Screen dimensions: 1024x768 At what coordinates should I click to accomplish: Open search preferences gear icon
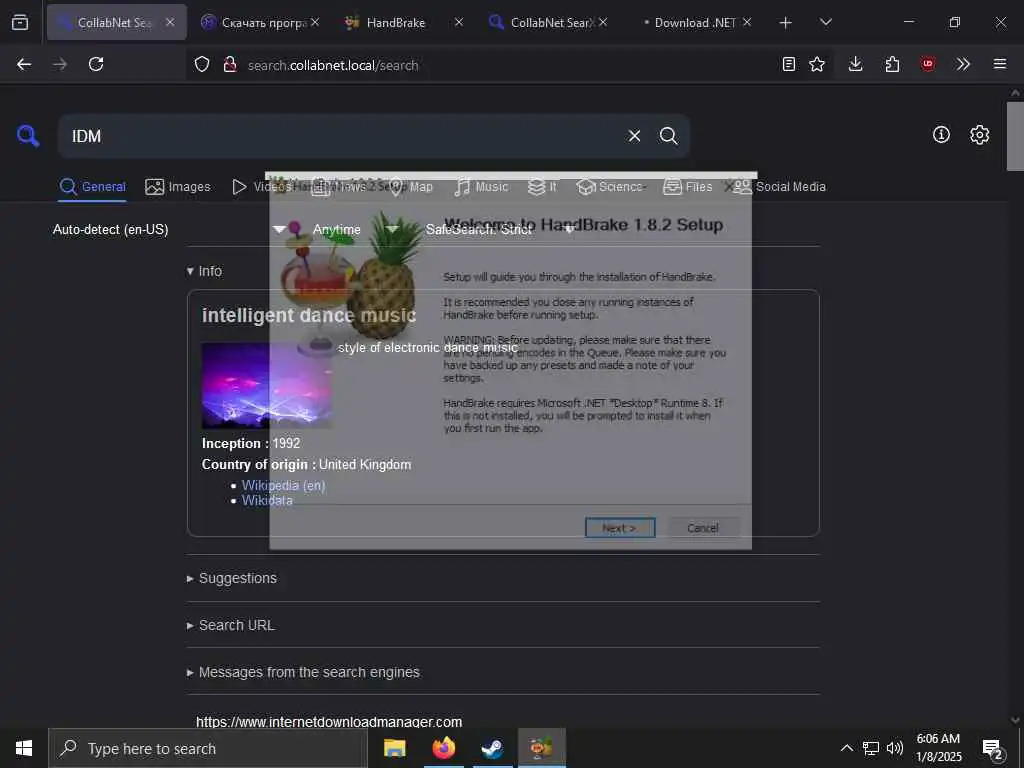[980, 135]
